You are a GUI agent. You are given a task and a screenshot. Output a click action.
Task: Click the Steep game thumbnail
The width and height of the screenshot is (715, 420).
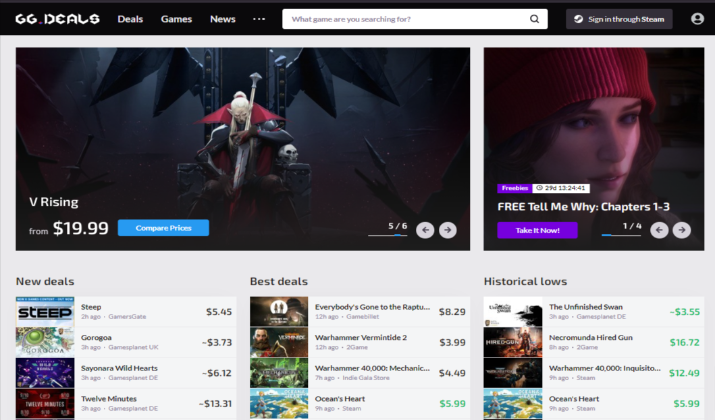45,311
